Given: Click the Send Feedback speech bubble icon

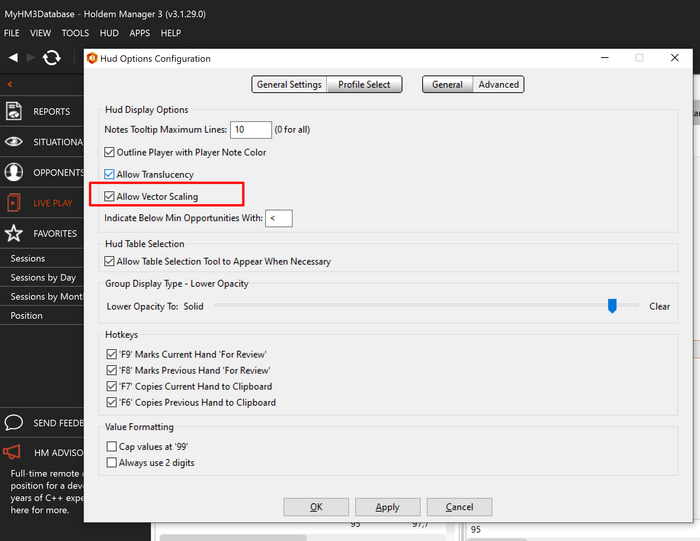Looking at the screenshot, I should pyautogui.click(x=14, y=422).
